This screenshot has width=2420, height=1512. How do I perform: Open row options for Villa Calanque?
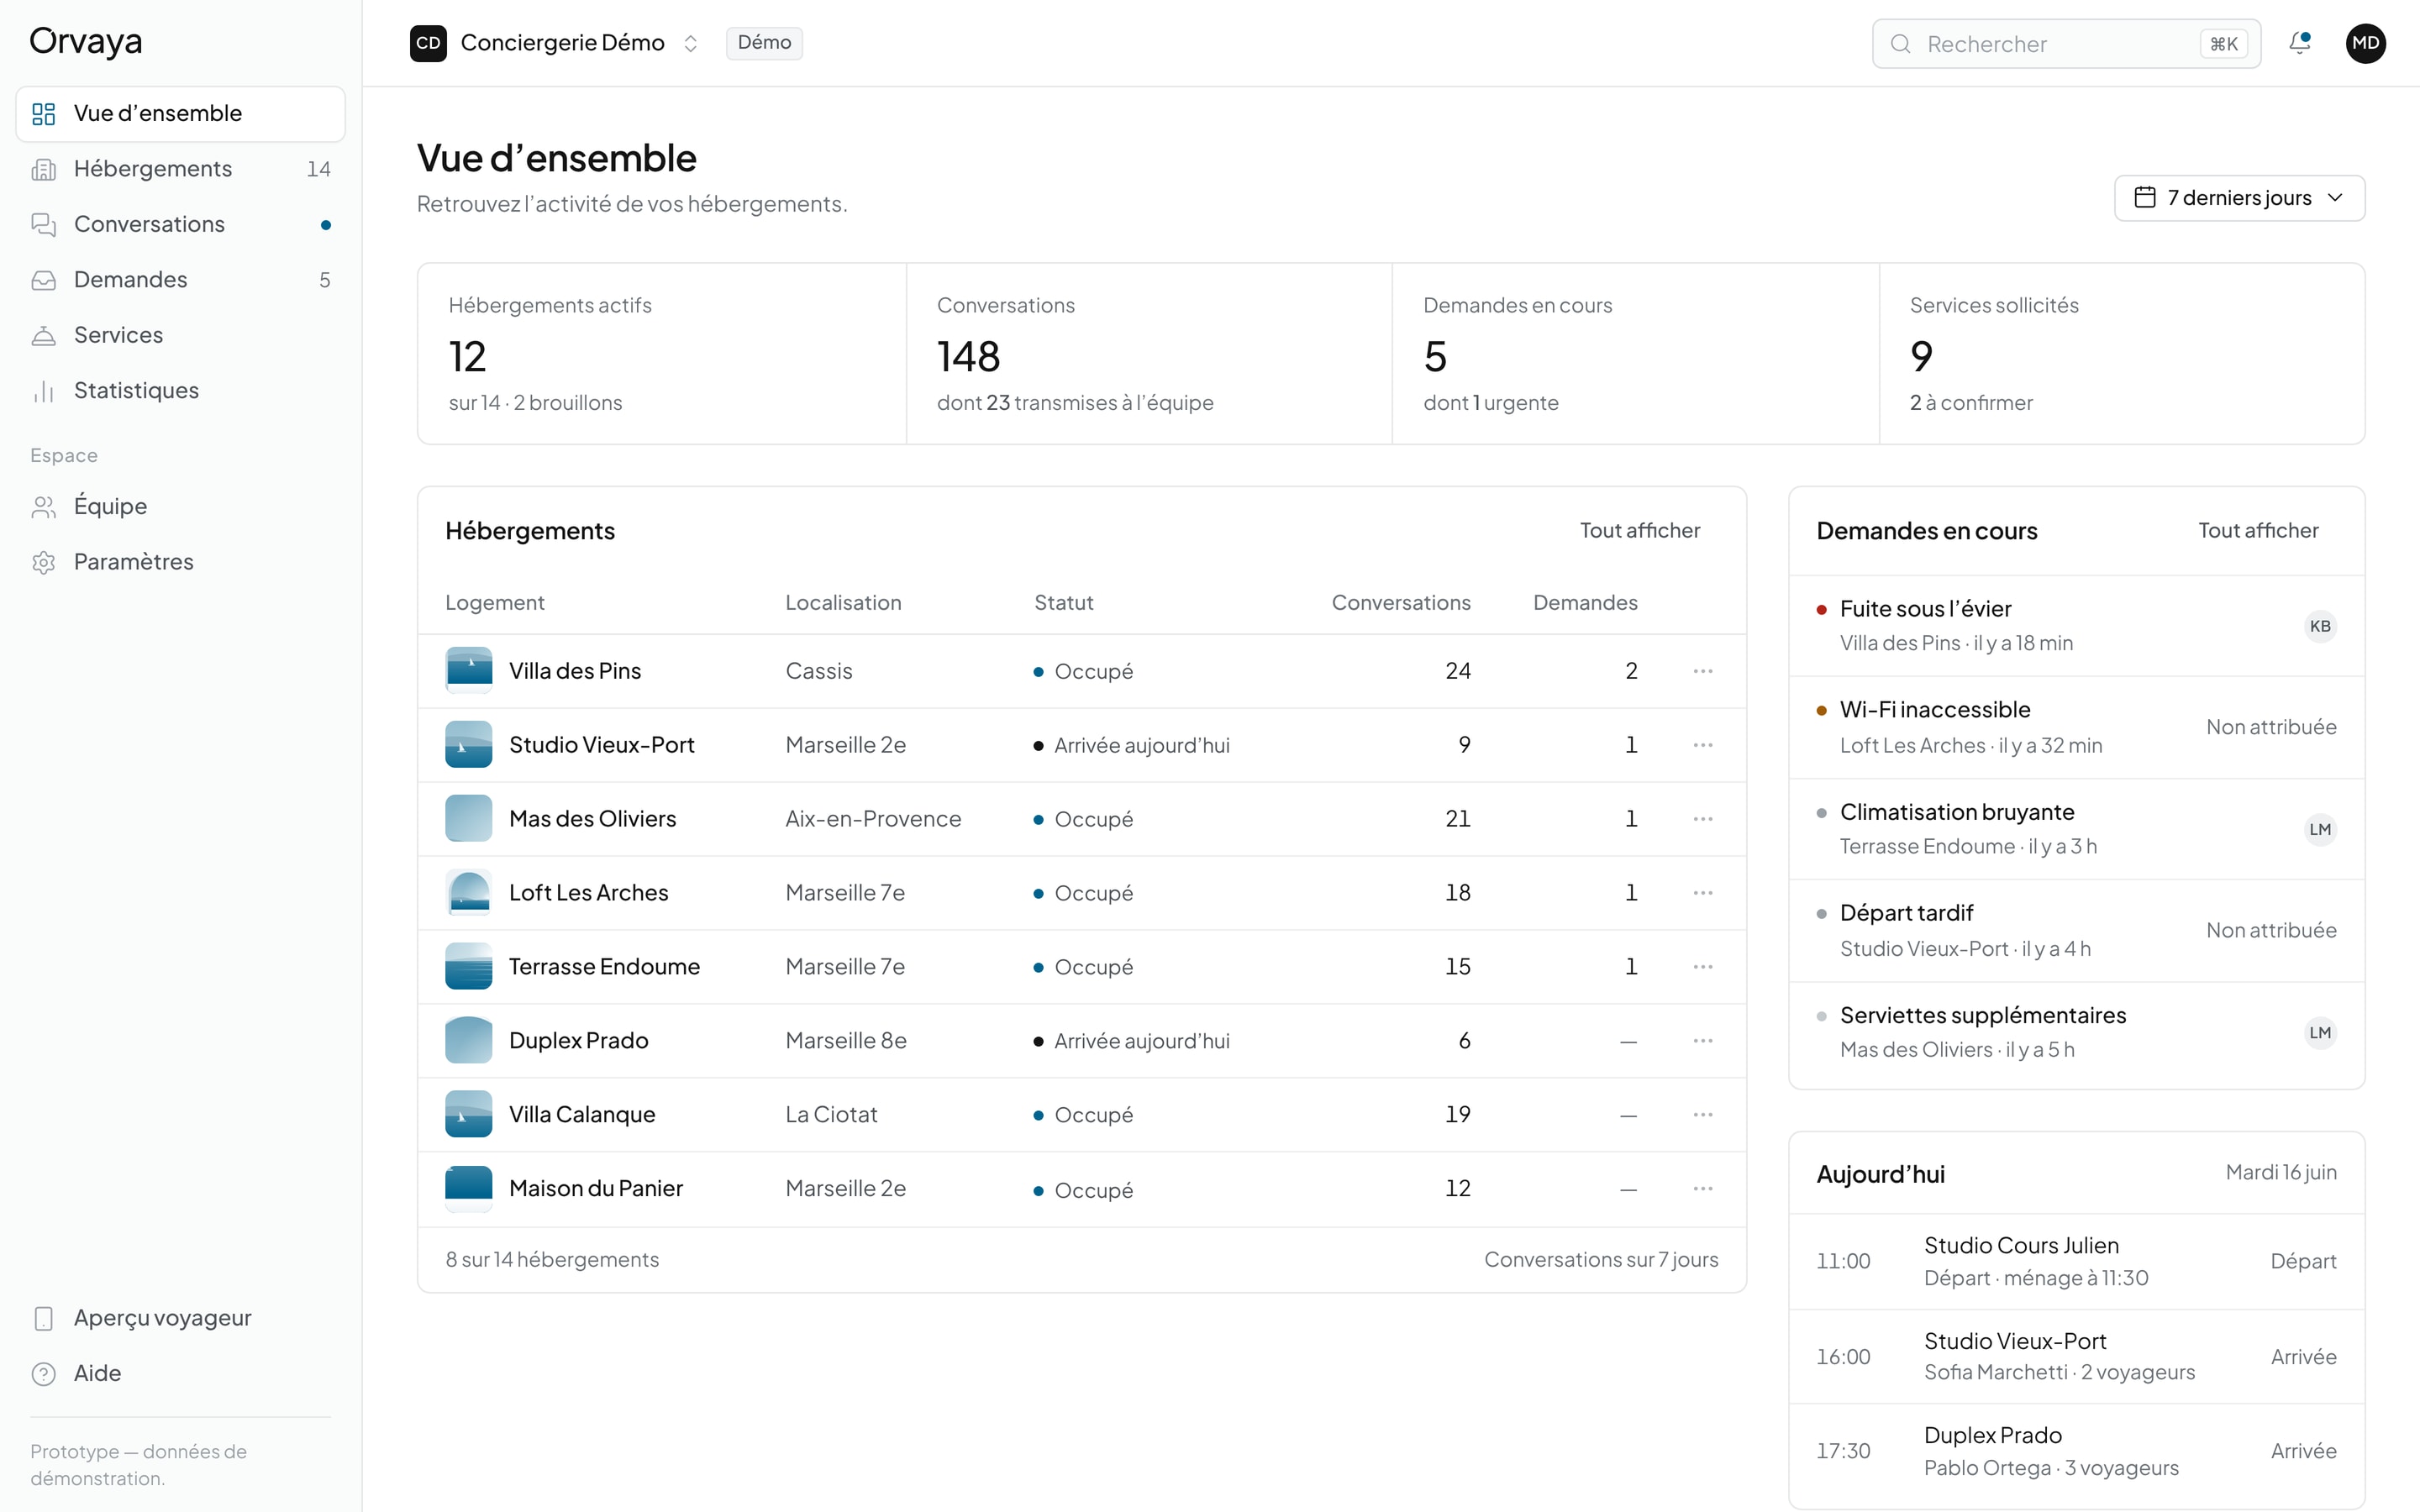(1703, 1115)
